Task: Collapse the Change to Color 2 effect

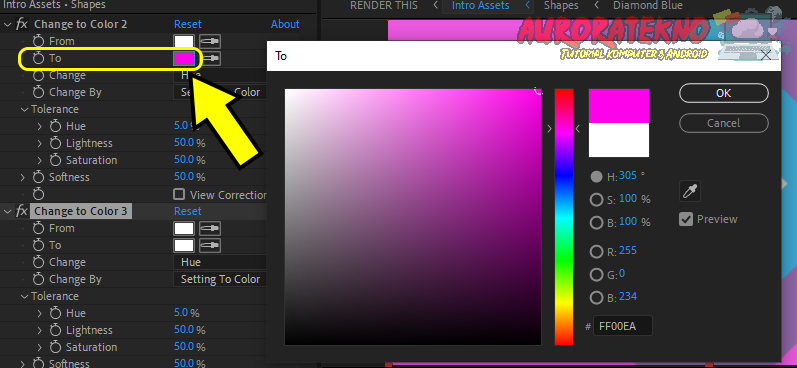Action: click(7, 24)
